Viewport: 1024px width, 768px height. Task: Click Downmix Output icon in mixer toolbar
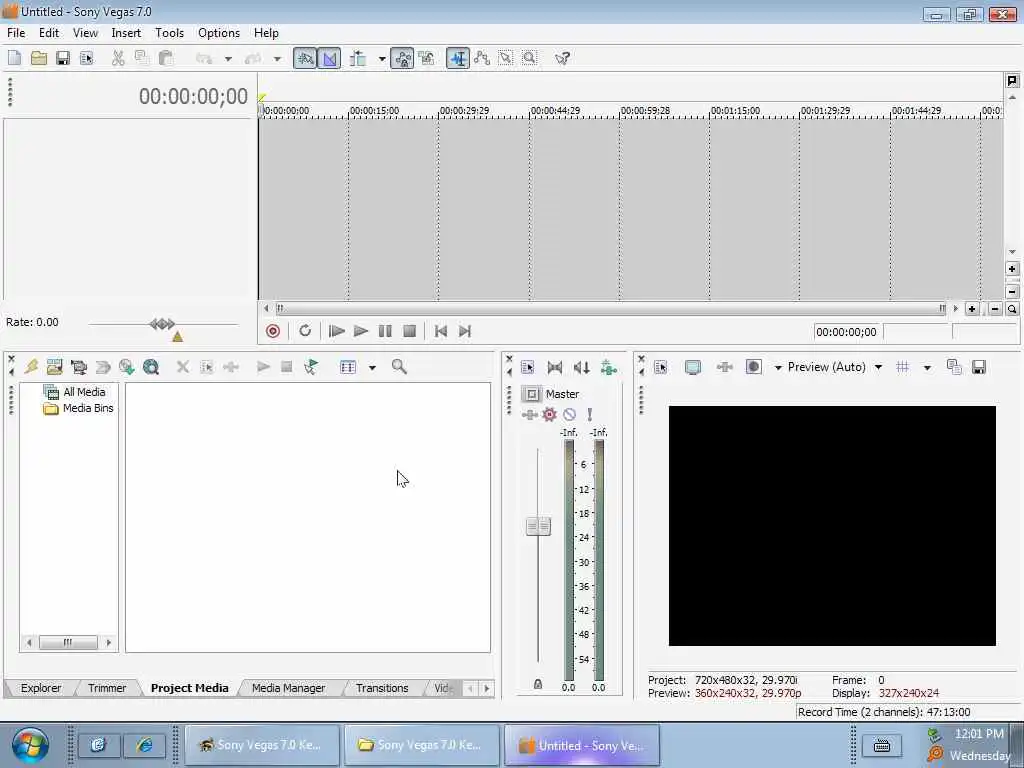point(555,368)
